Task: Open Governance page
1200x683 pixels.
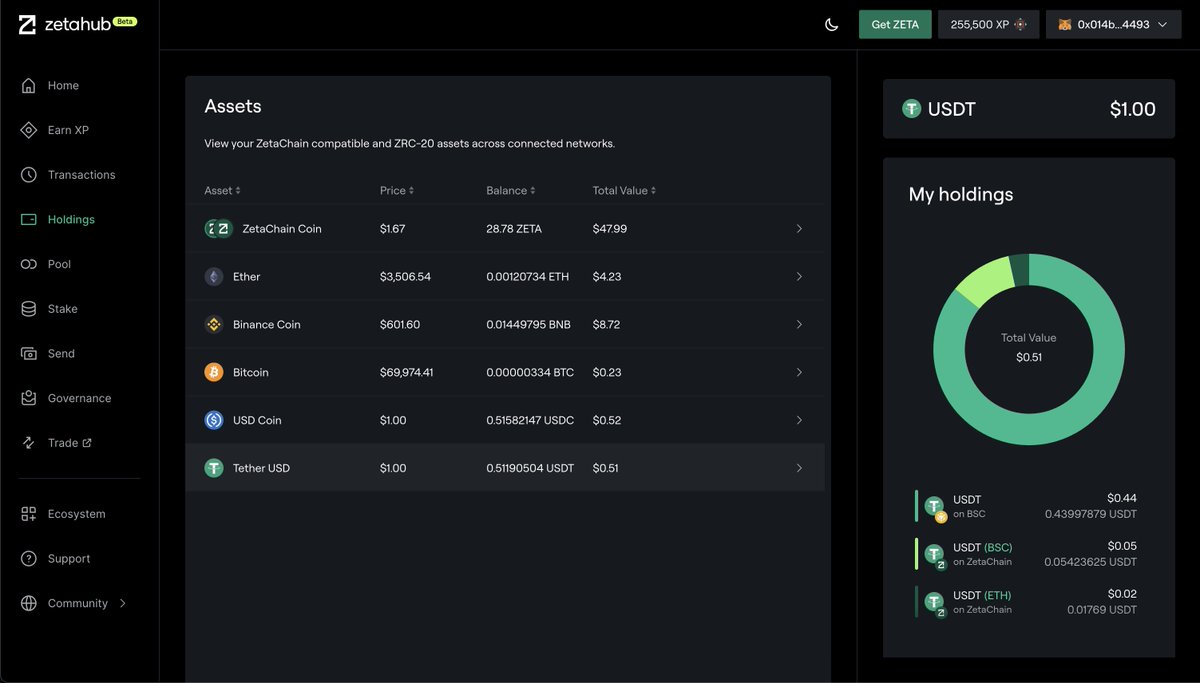Action: point(79,398)
